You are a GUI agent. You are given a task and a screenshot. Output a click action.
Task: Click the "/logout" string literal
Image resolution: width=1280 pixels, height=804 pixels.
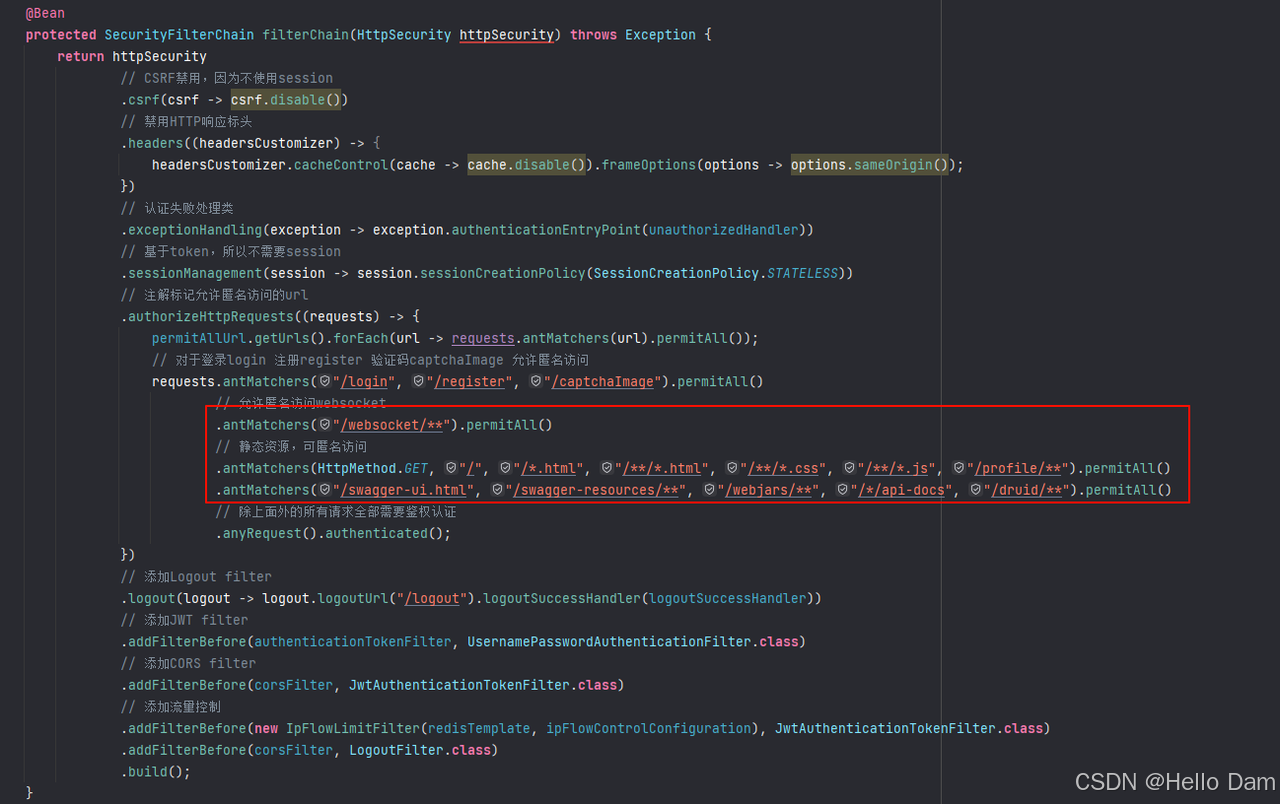[431, 598]
